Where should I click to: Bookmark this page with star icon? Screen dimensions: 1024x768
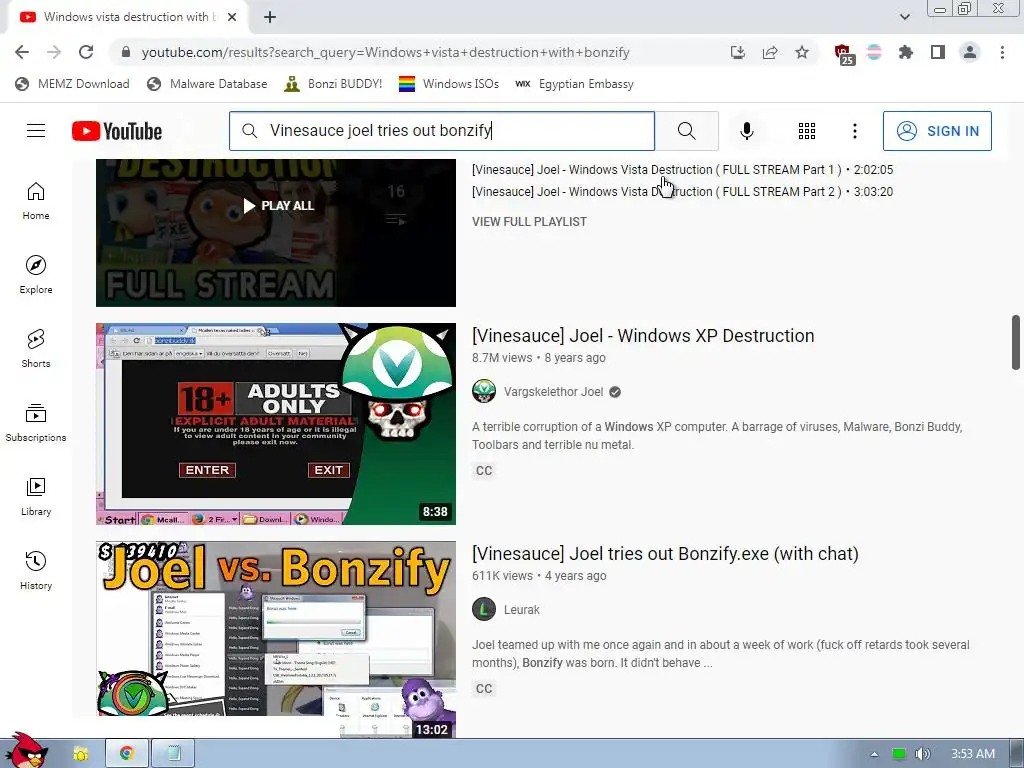tap(802, 52)
